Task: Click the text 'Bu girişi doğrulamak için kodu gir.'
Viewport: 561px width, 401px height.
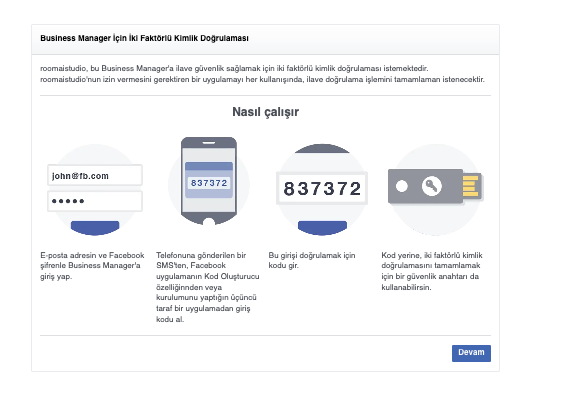Action: click(x=312, y=260)
